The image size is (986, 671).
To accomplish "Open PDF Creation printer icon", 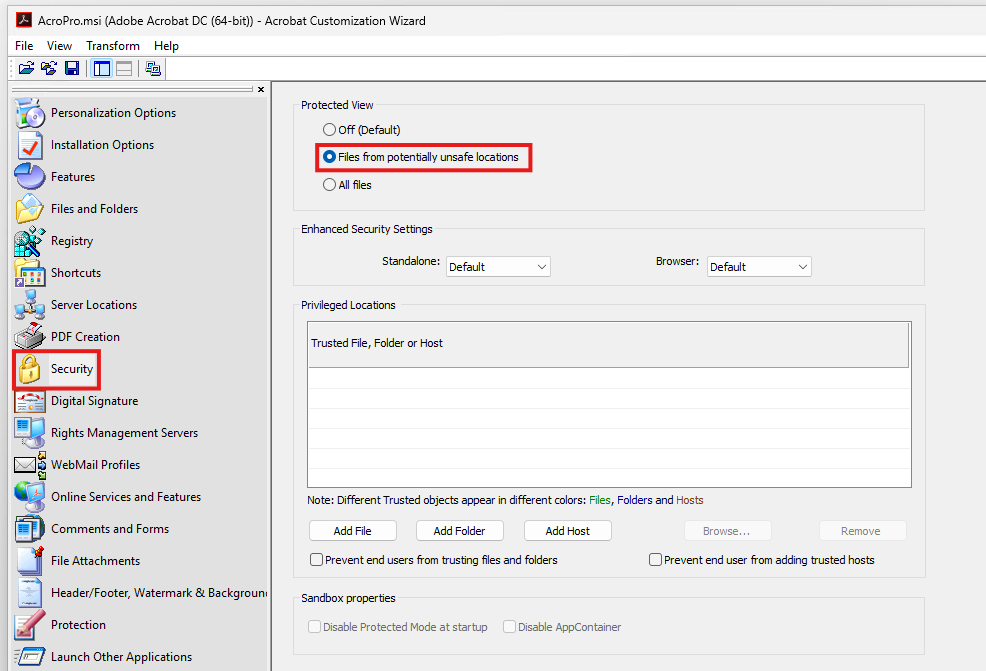I will tap(30, 337).
